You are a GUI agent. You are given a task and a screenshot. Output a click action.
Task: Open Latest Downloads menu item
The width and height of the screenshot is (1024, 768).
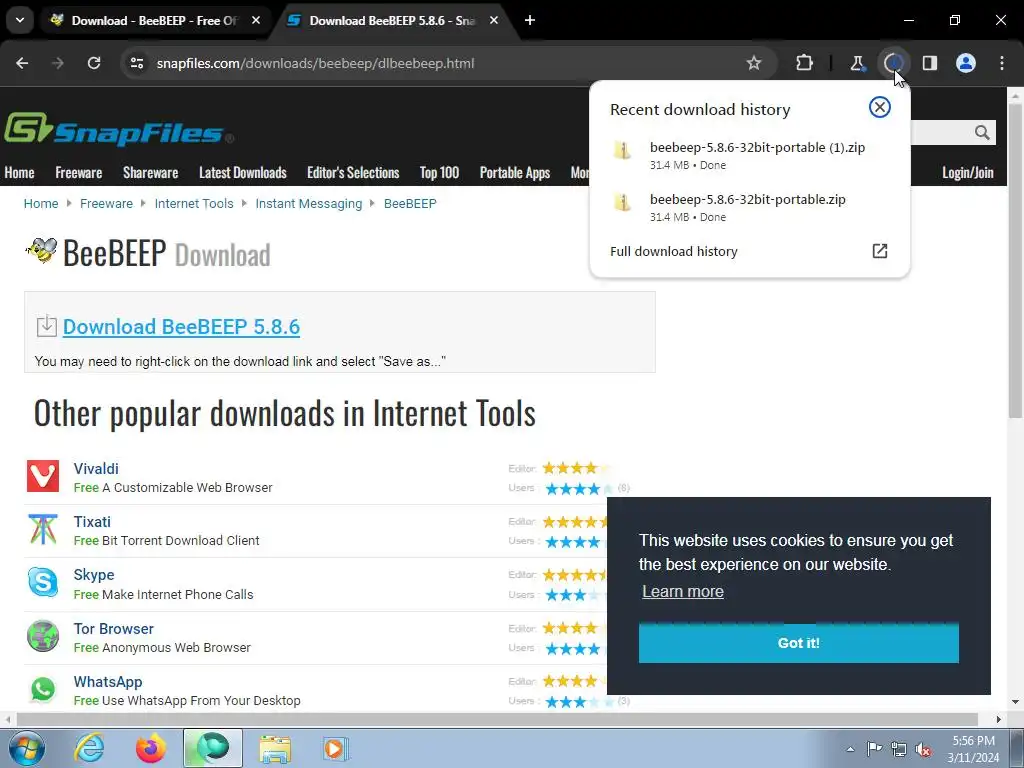pos(243,172)
